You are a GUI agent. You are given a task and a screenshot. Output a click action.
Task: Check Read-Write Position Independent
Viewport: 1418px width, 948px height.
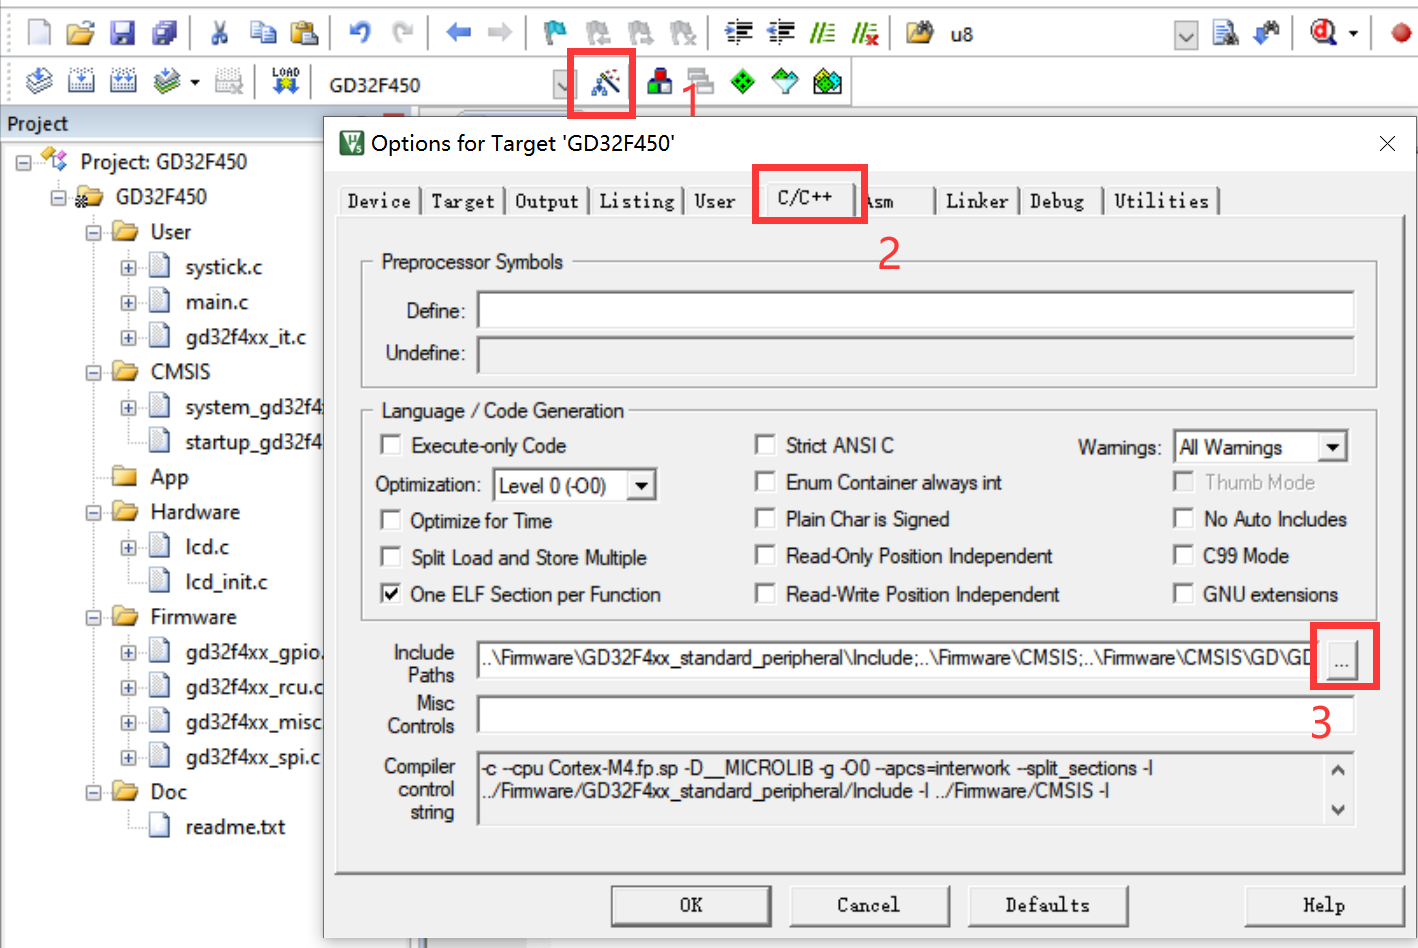tap(765, 594)
